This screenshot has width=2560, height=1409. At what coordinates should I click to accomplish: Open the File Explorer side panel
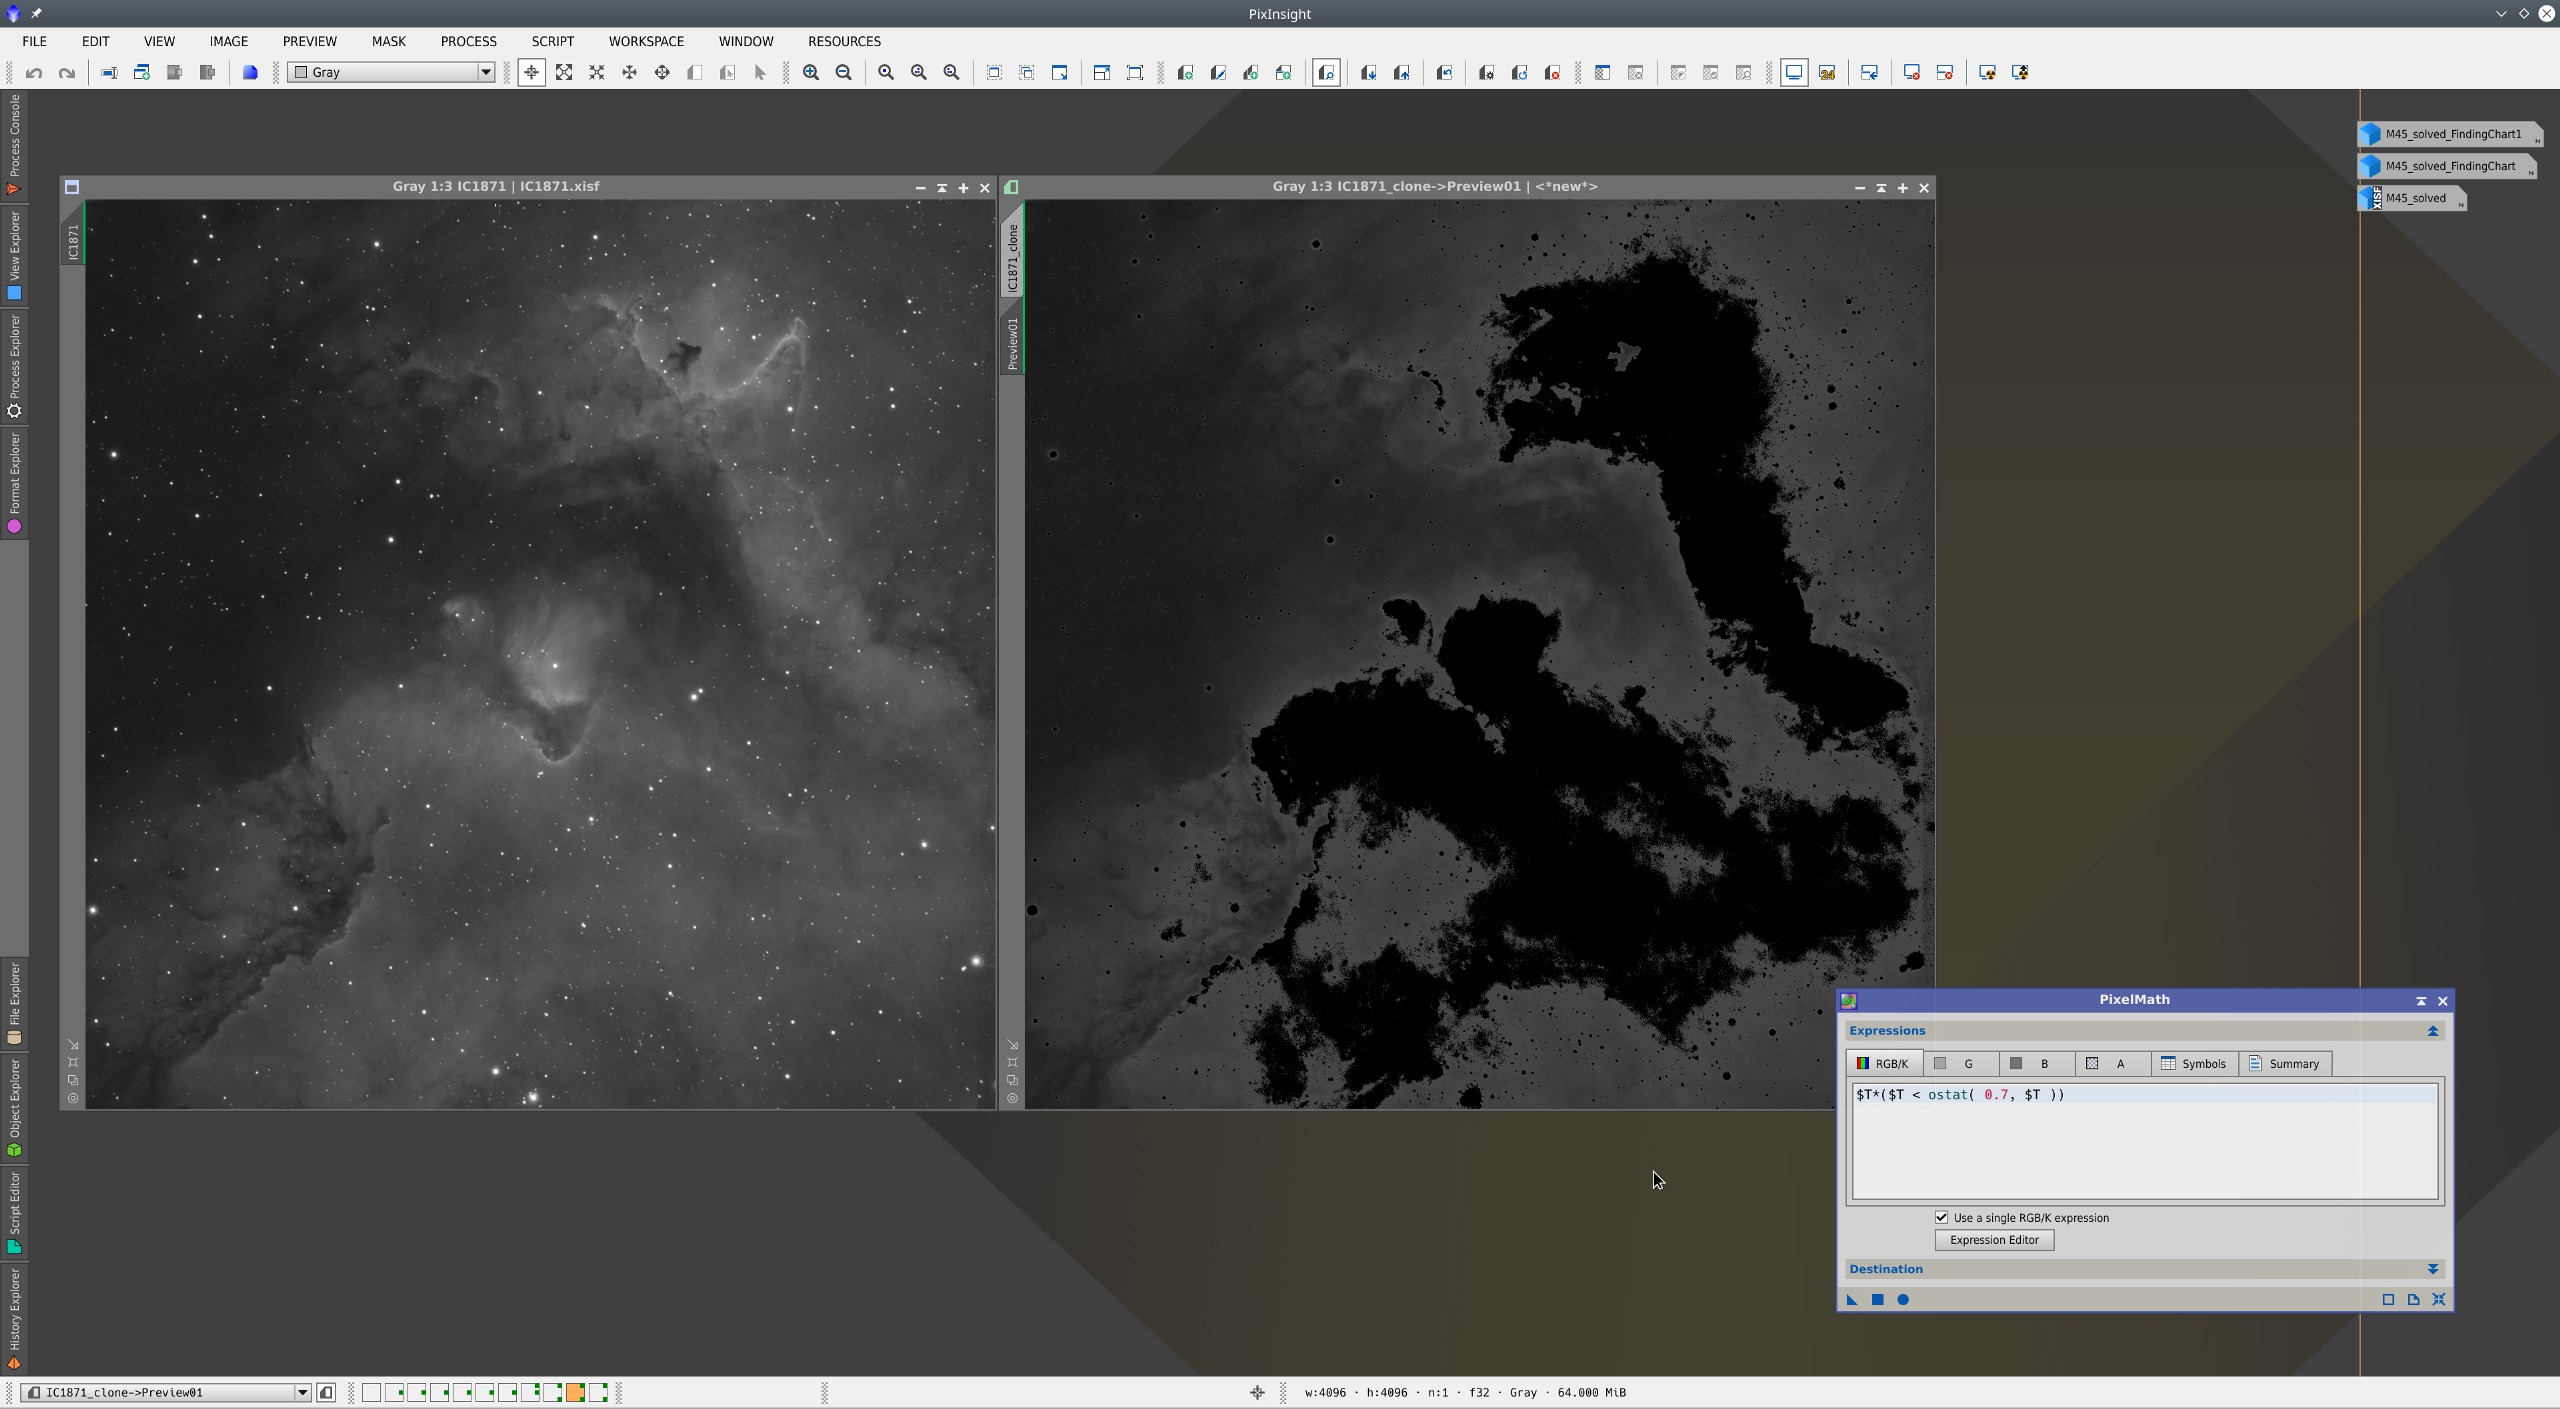[14, 1003]
